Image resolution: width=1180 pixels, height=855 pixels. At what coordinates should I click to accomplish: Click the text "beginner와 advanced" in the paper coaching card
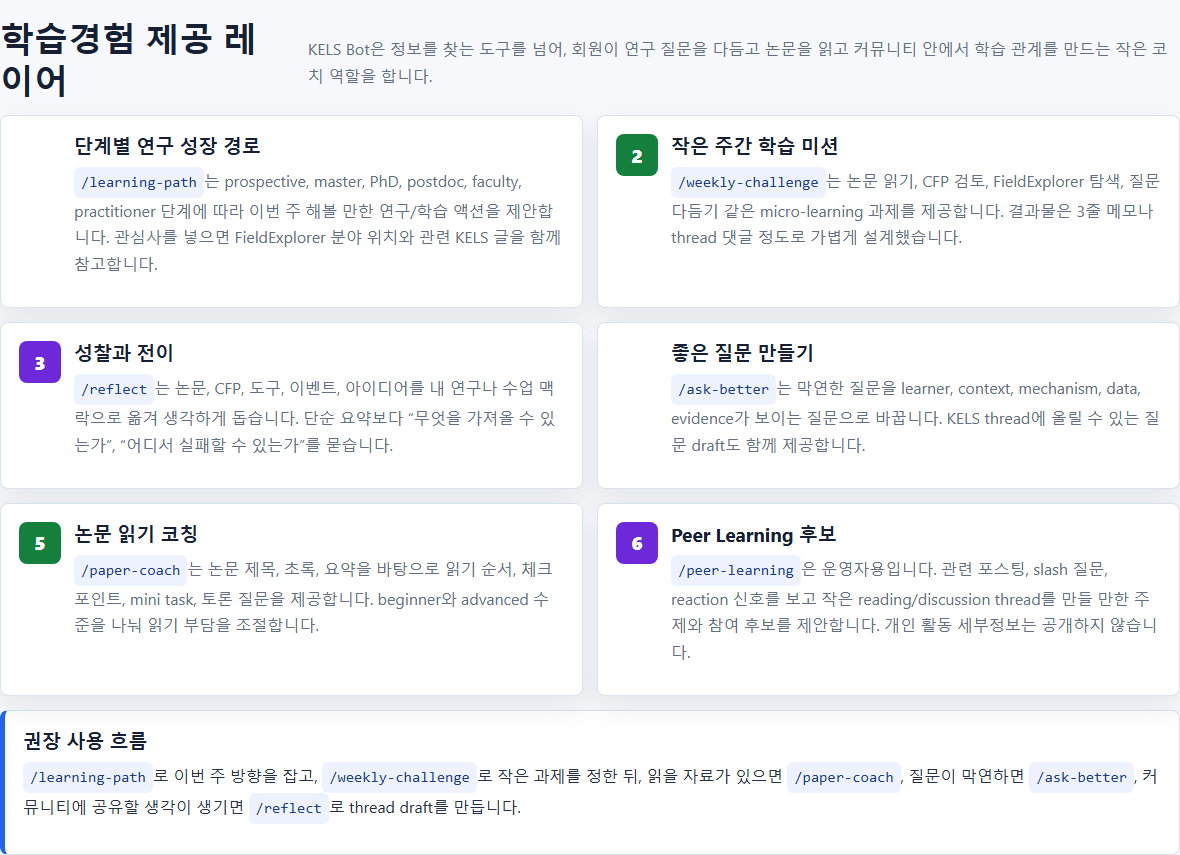coord(453,600)
